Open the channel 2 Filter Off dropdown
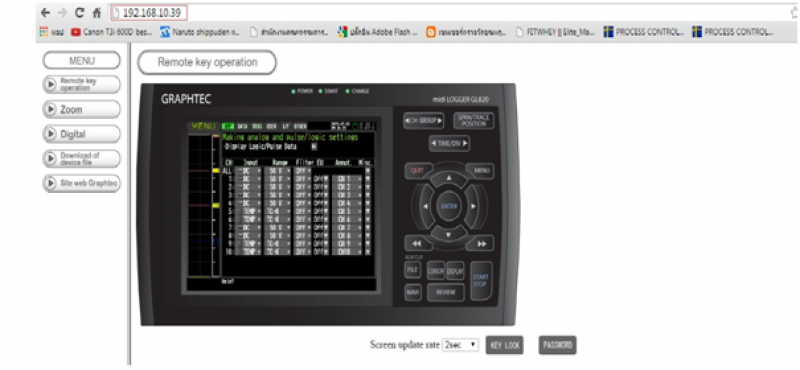 point(303,187)
